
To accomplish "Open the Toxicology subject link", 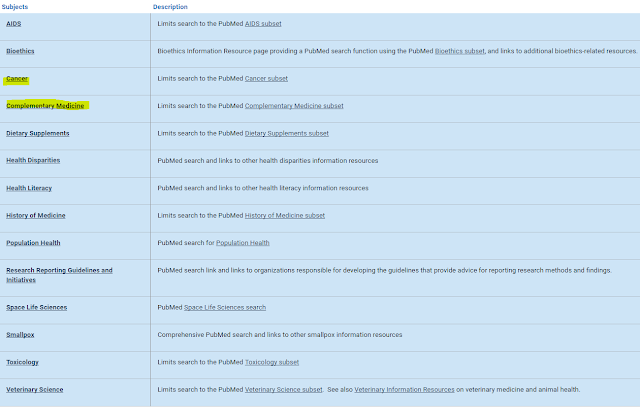I will (22, 362).
